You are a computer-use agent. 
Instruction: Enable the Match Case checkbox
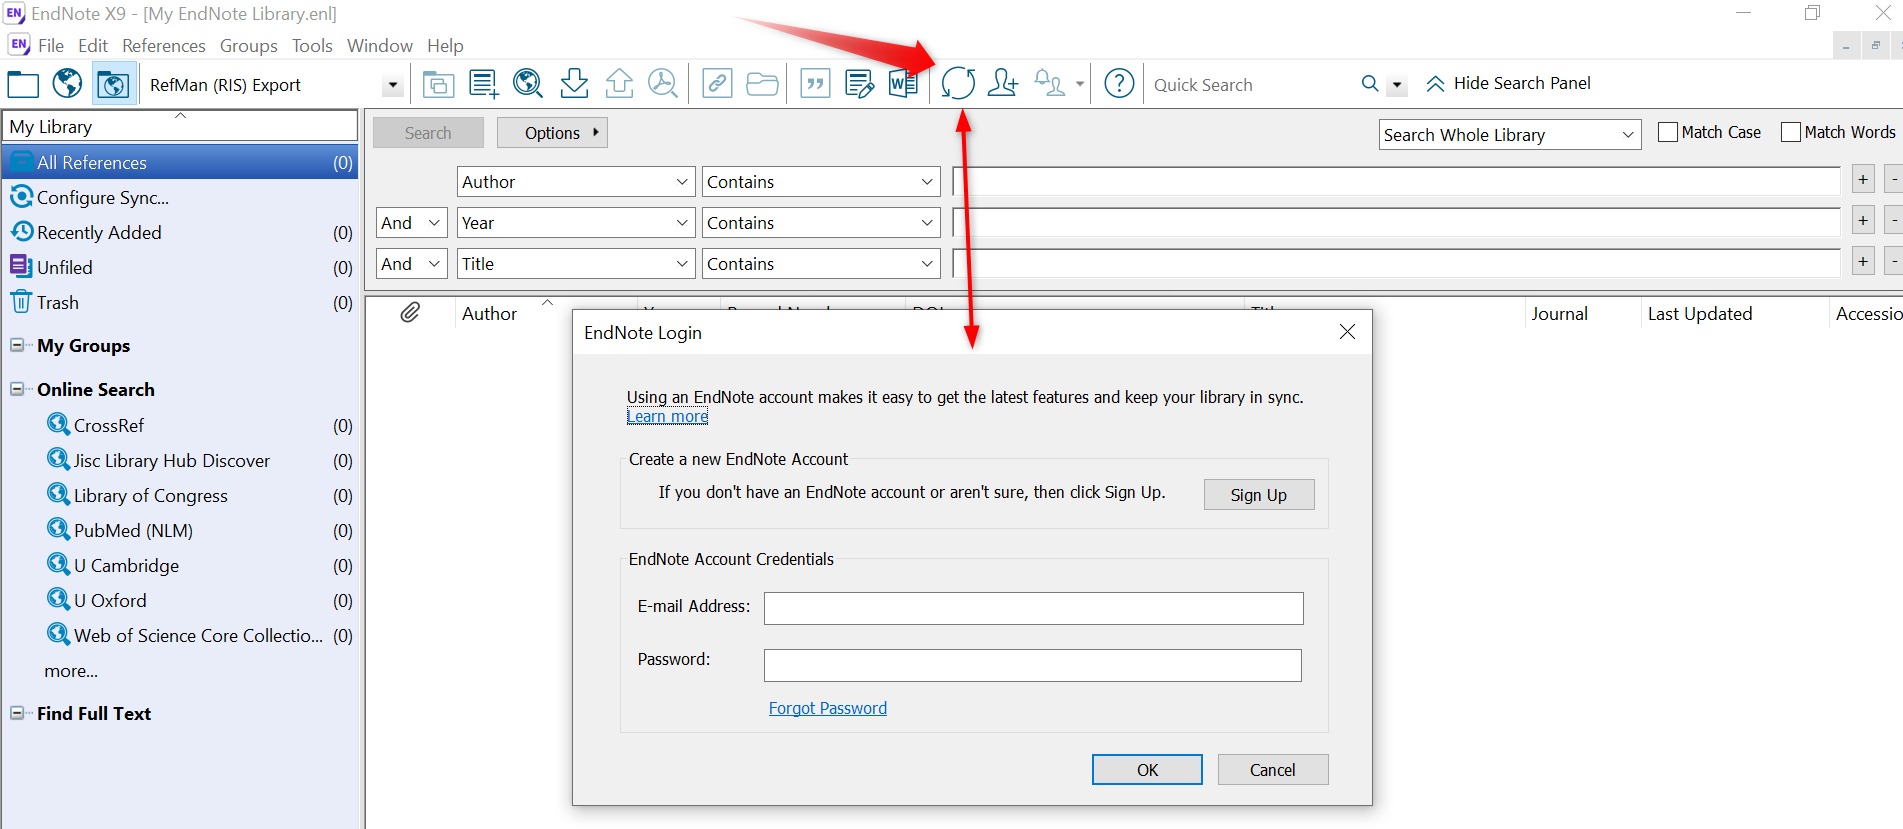(1667, 132)
